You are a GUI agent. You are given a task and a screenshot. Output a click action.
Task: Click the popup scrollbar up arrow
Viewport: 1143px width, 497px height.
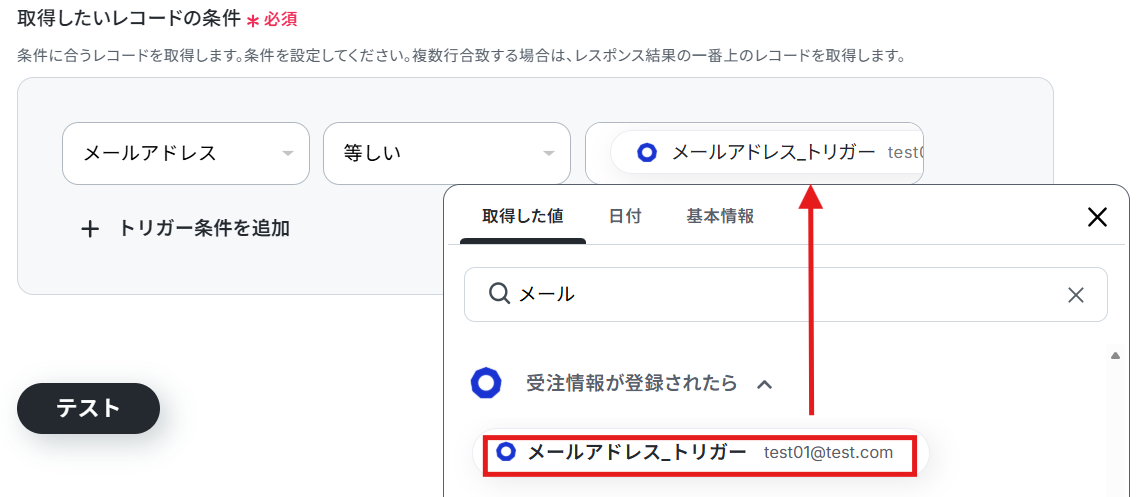point(1115,356)
